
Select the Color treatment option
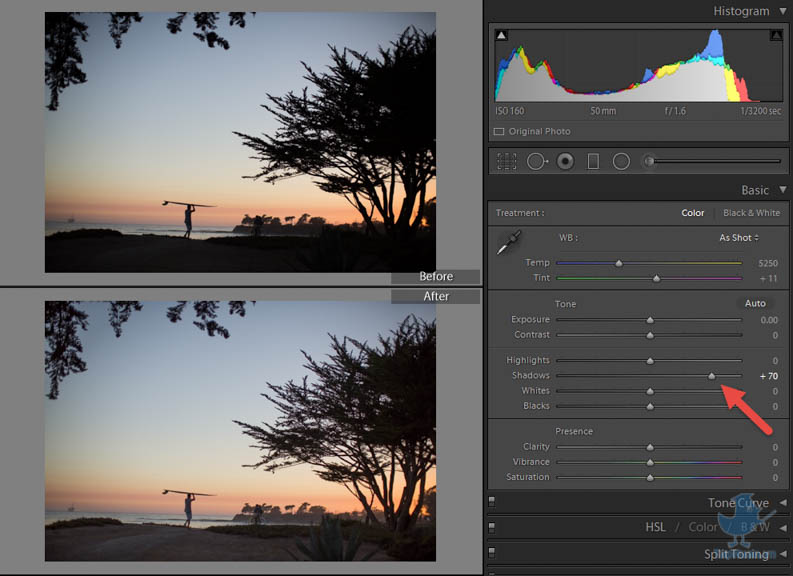693,213
